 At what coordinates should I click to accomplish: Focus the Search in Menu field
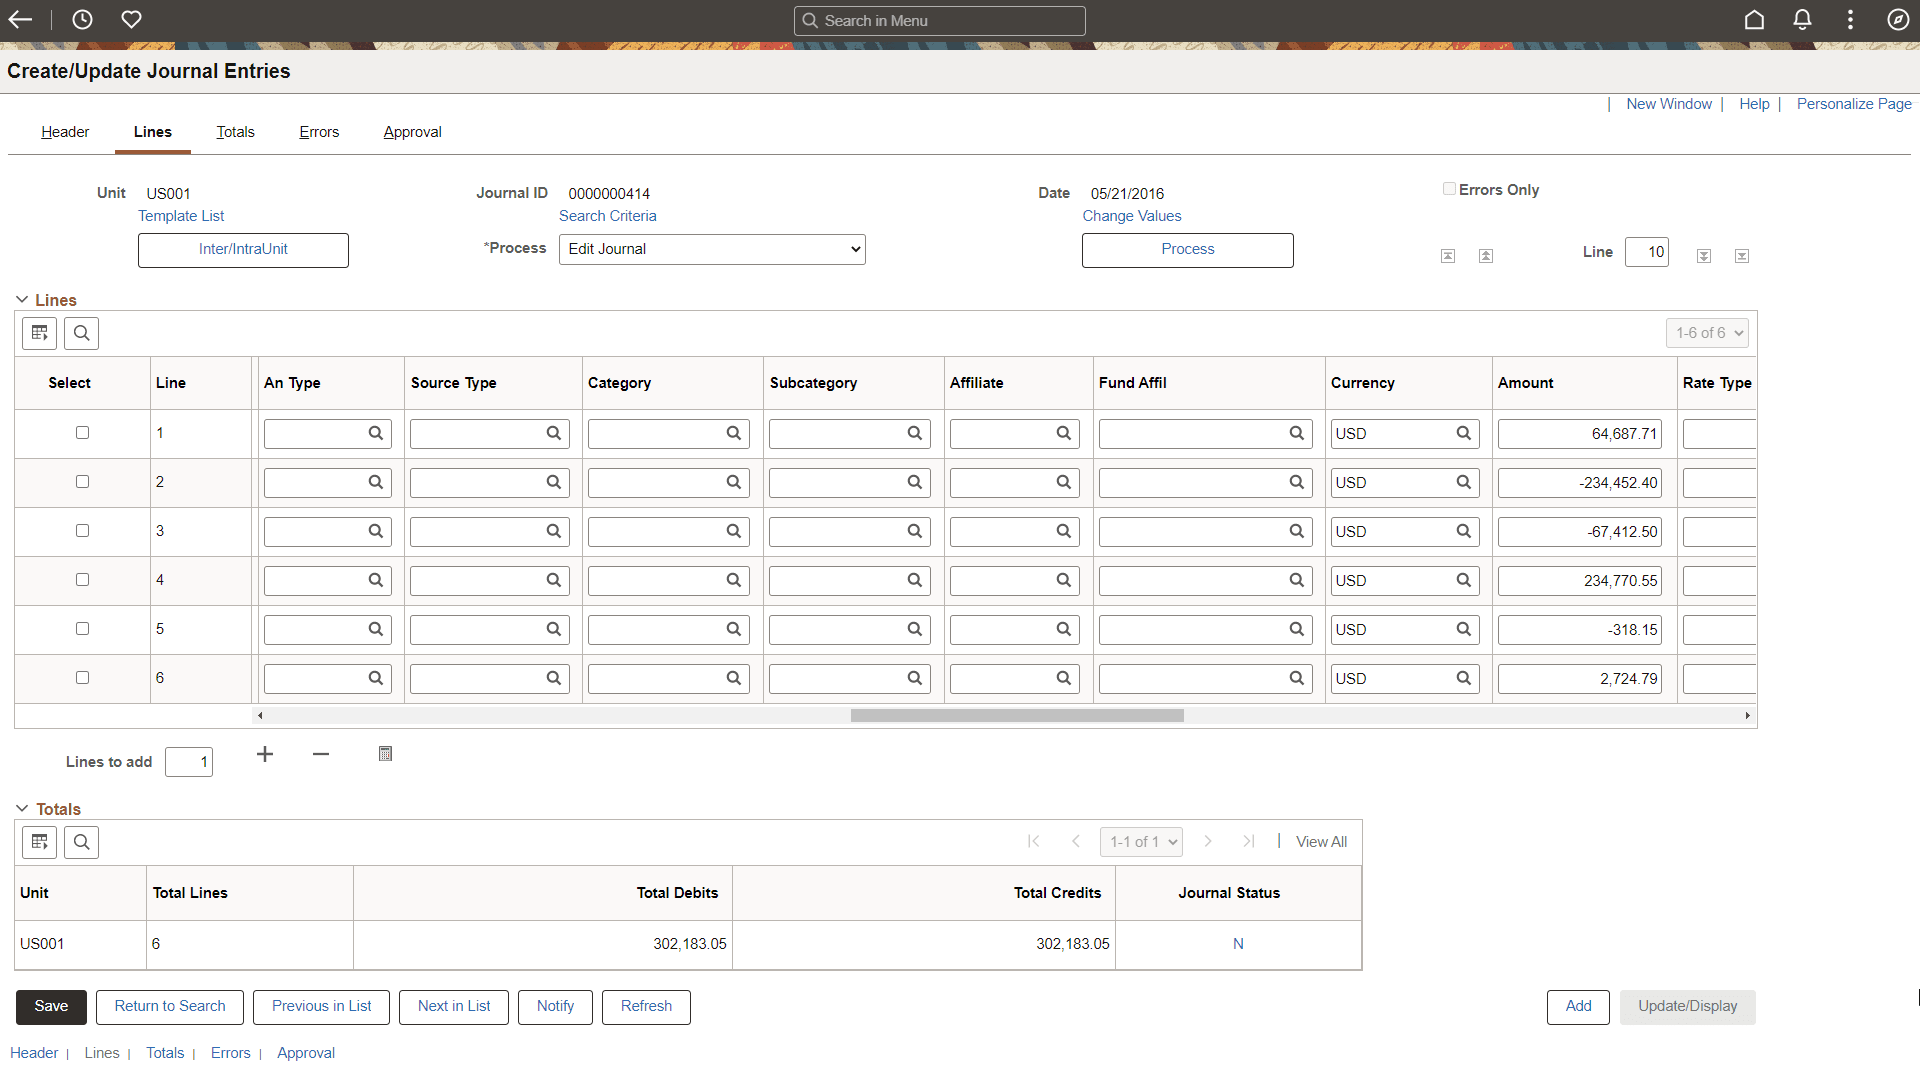(940, 21)
